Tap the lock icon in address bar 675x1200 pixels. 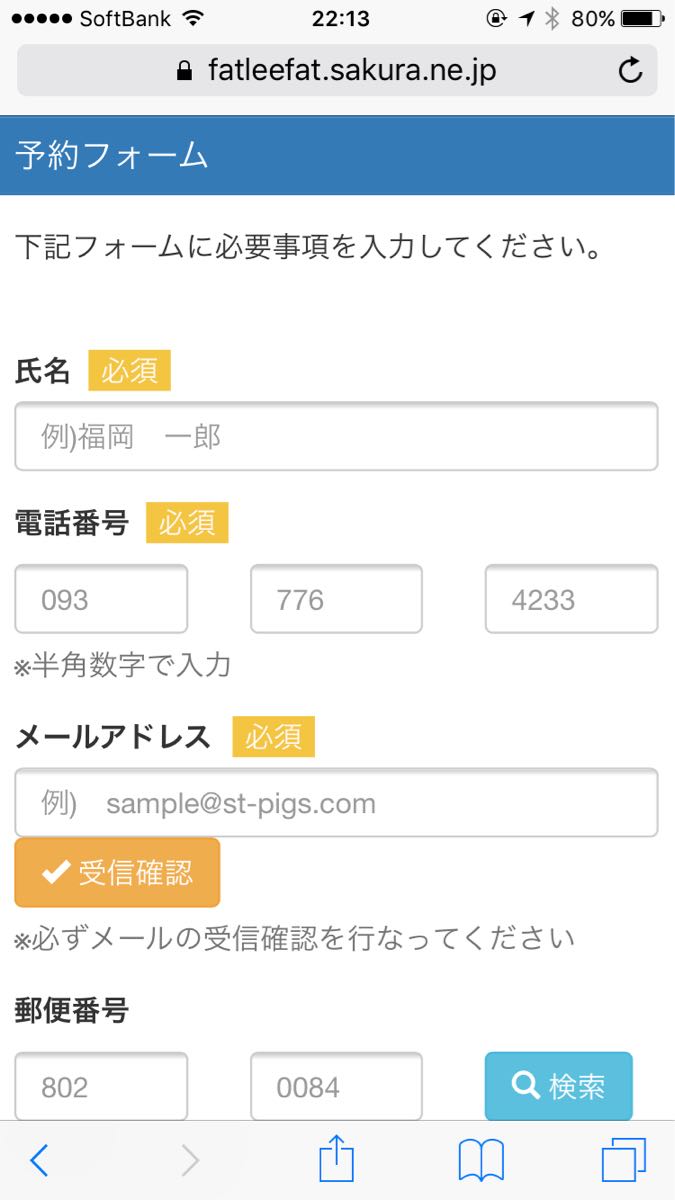pyautogui.click(x=183, y=71)
